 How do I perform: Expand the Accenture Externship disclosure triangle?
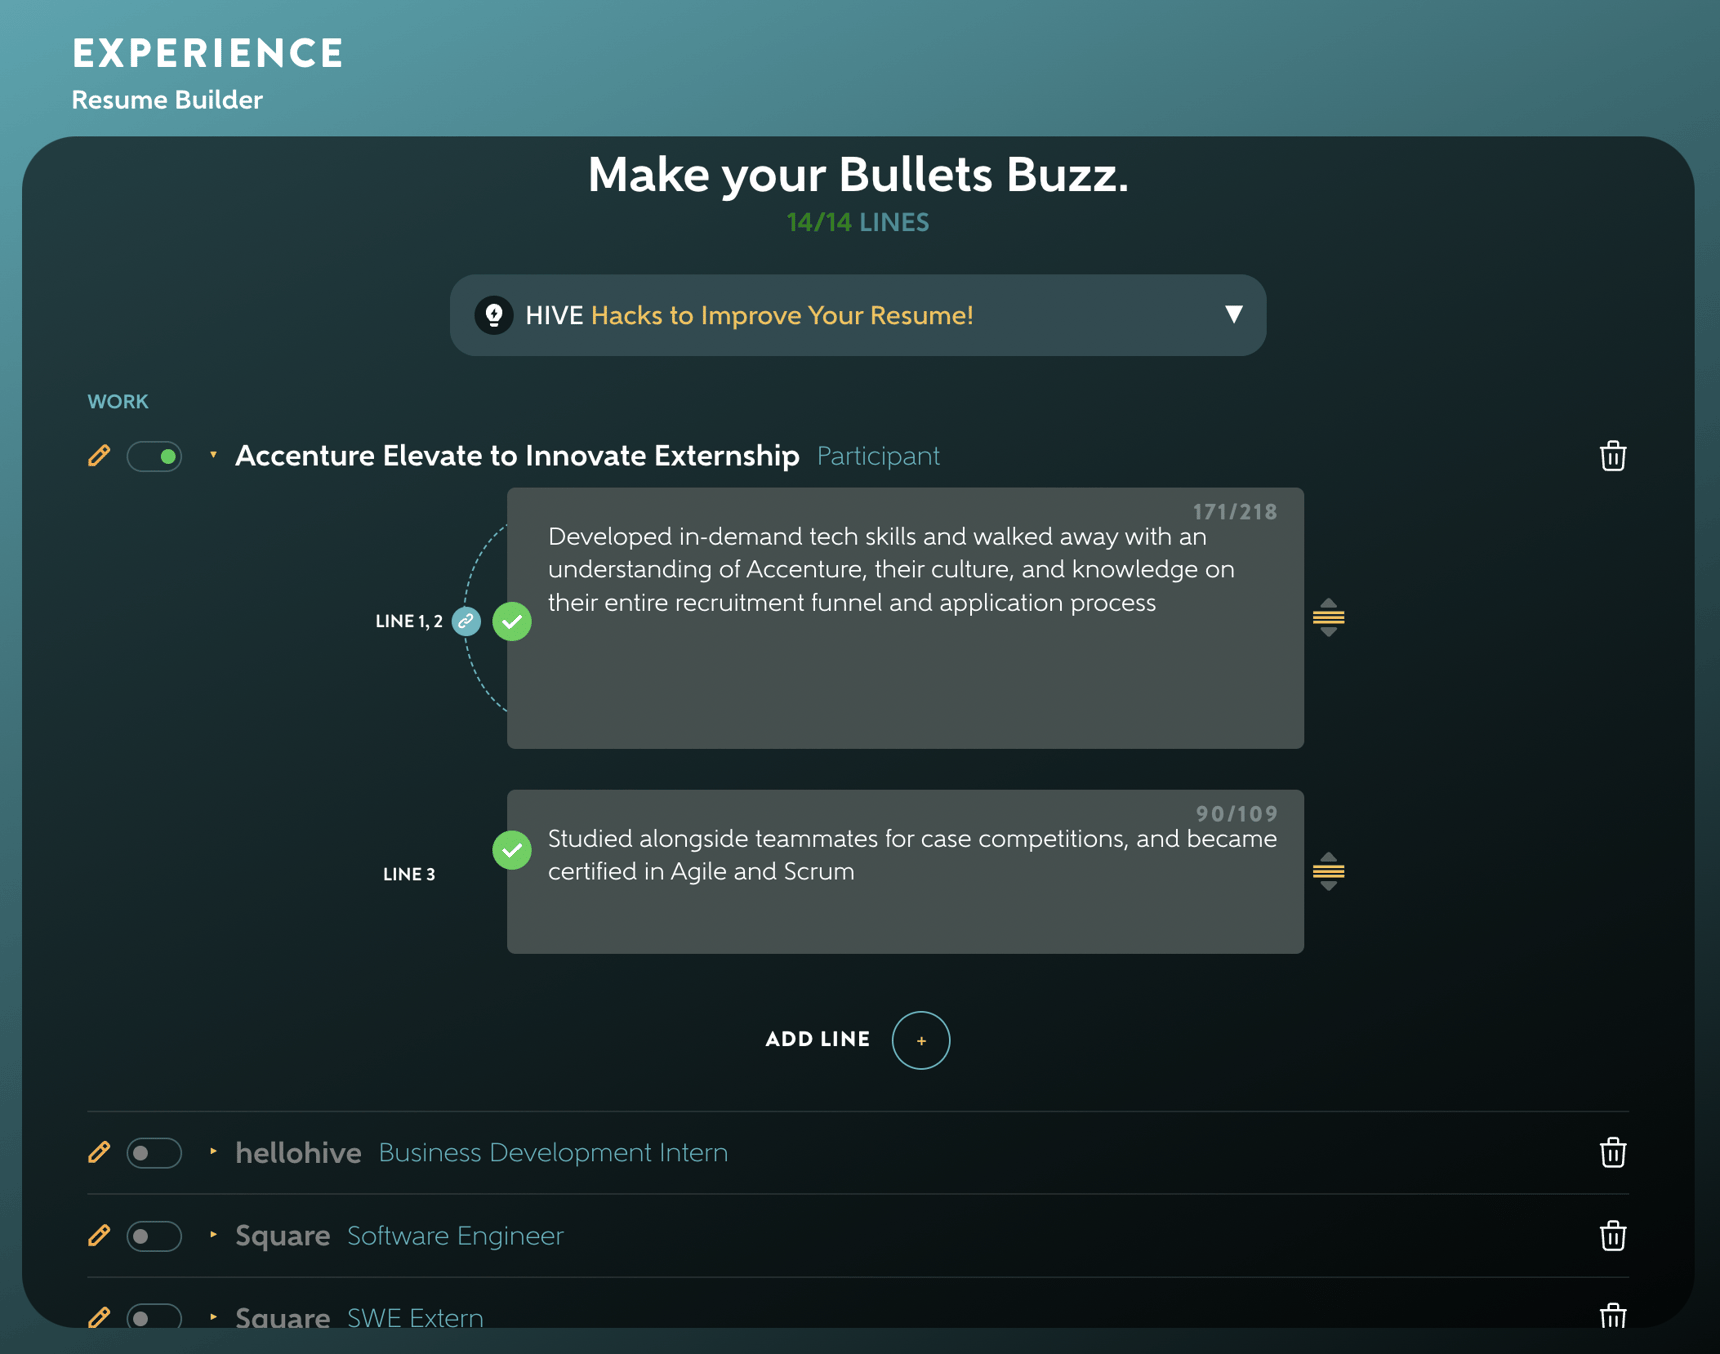tap(213, 455)
